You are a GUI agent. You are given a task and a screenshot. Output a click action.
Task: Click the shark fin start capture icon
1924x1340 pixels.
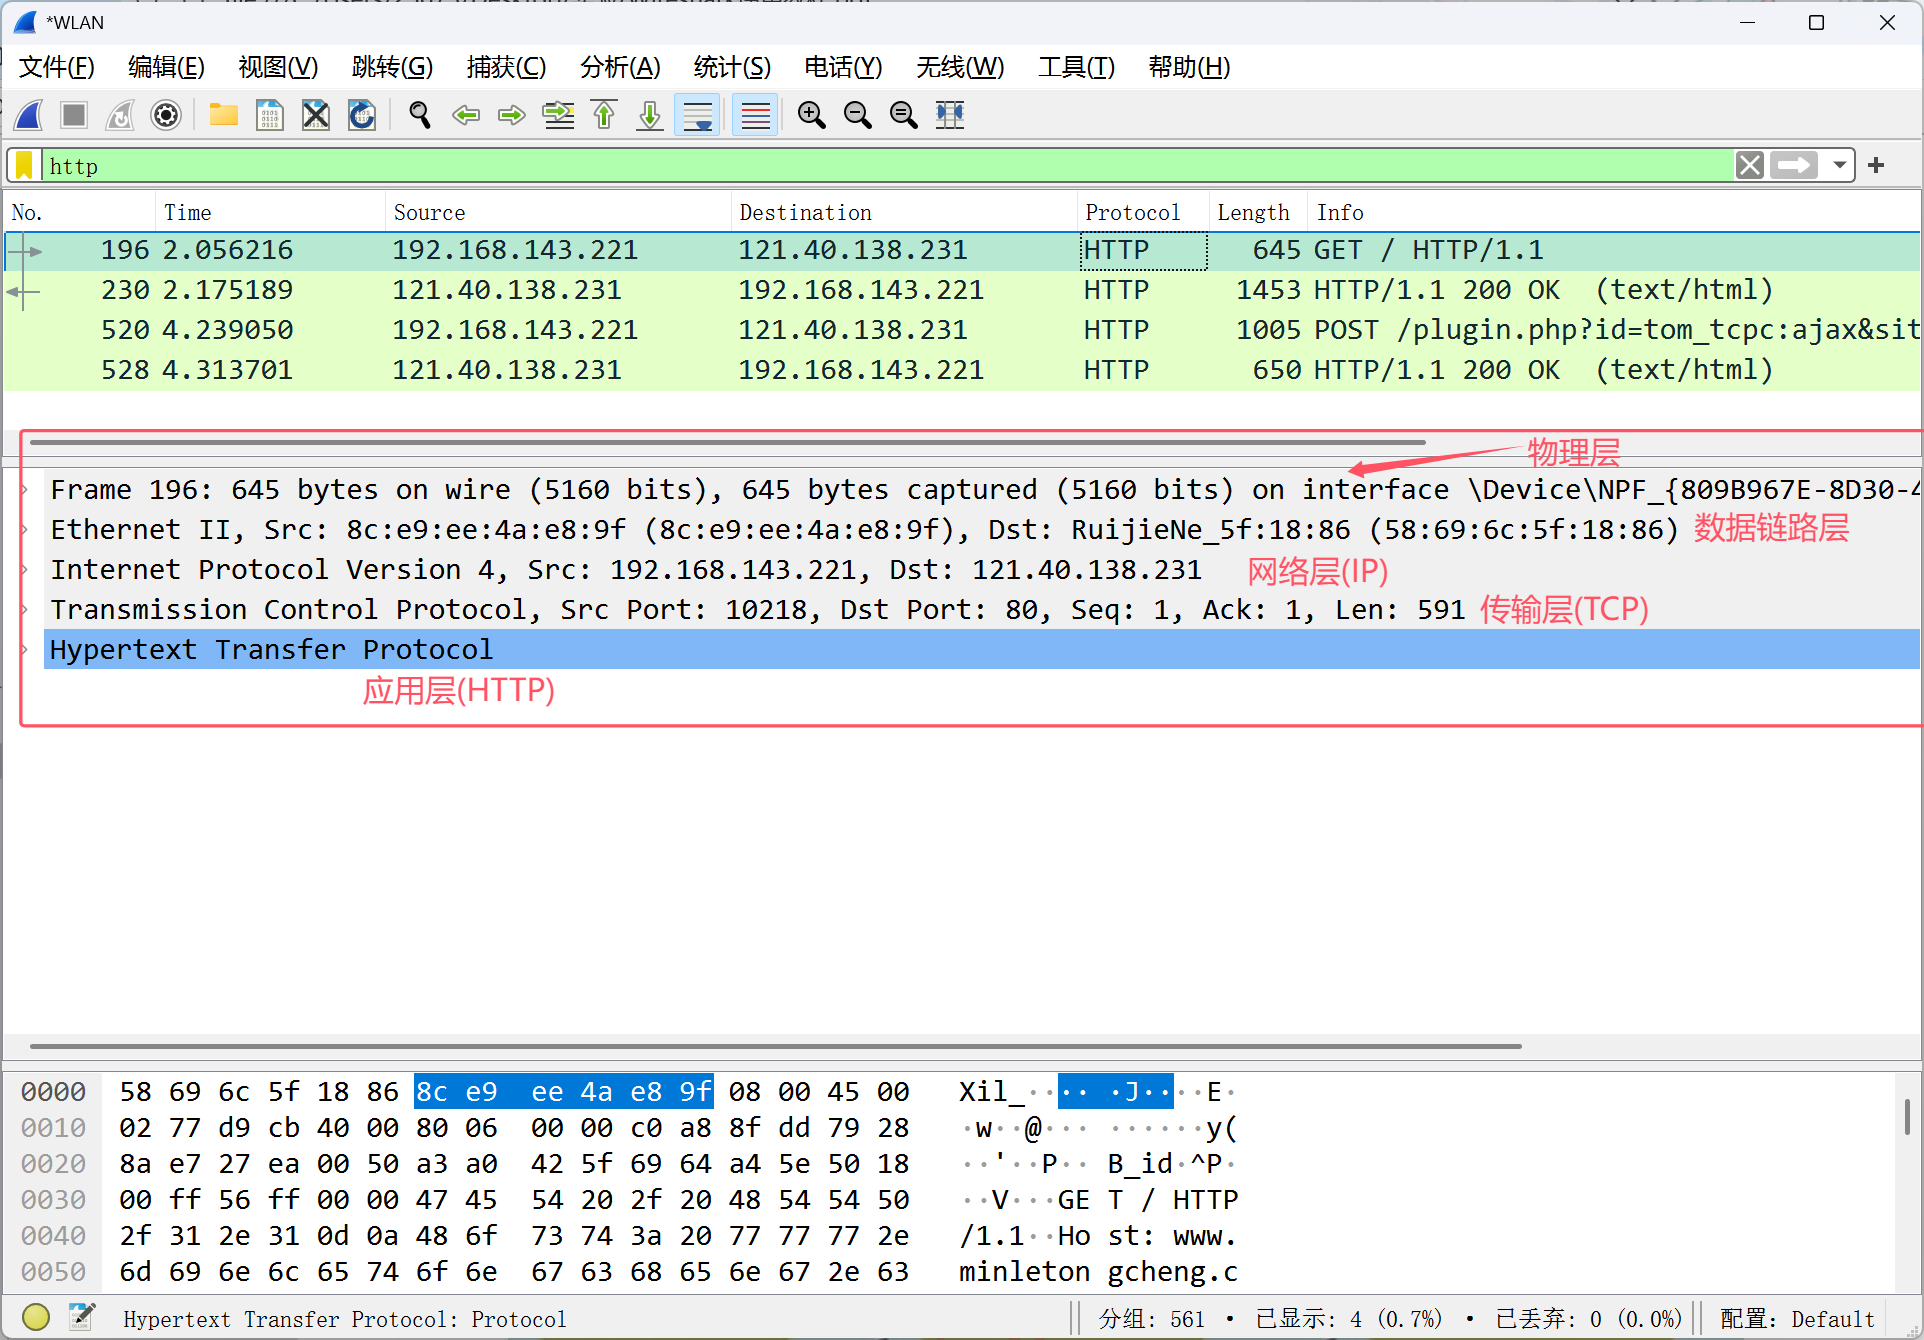[29, 115]
